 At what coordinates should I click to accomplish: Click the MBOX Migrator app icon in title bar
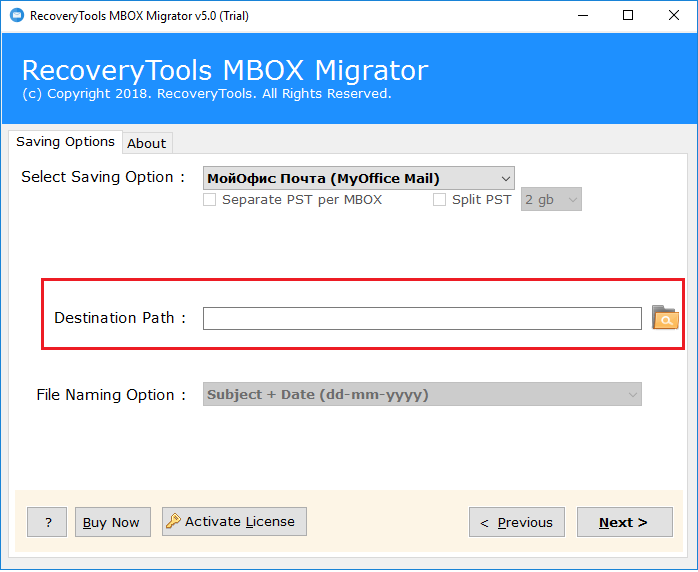pos(17,15)
